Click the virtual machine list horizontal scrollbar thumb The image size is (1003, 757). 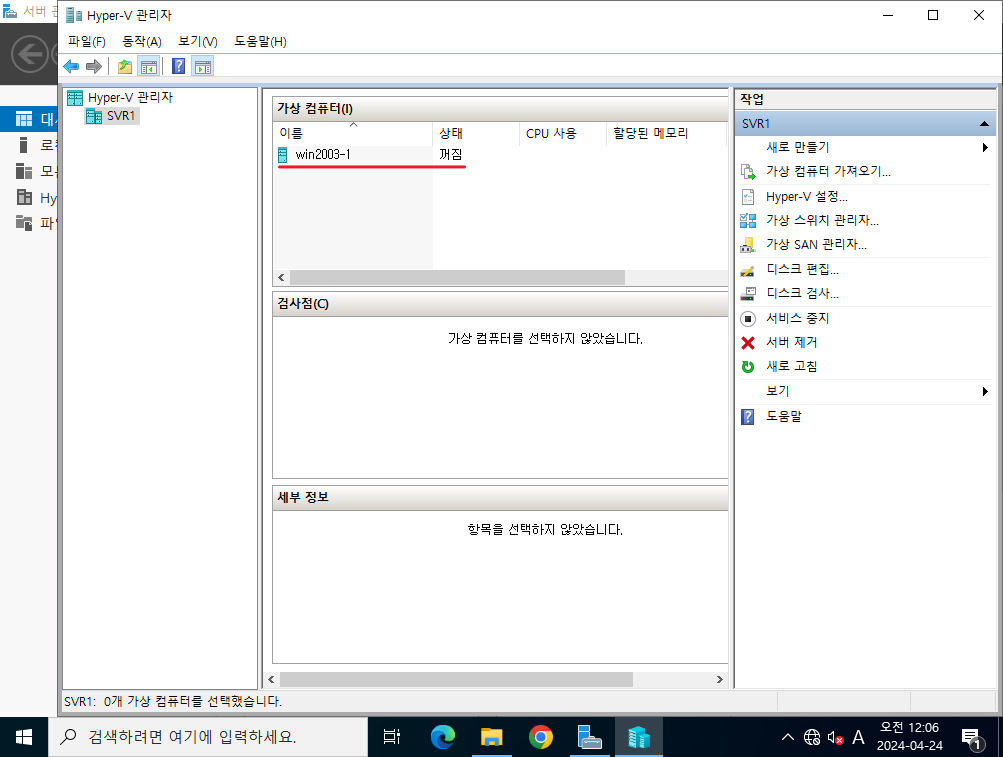click(x=457, y=277)
